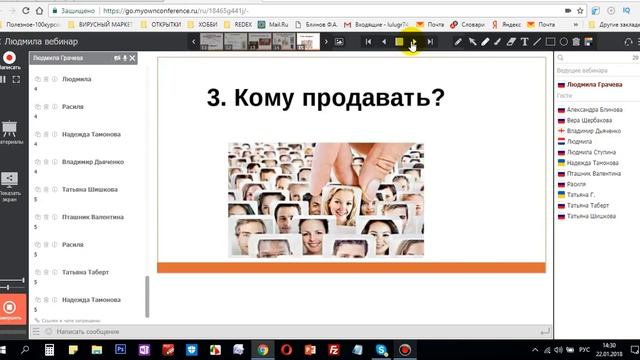This screenshot has width=640, height=360.
Task: Select Александра Блинова in guest list
Action: 594,110
